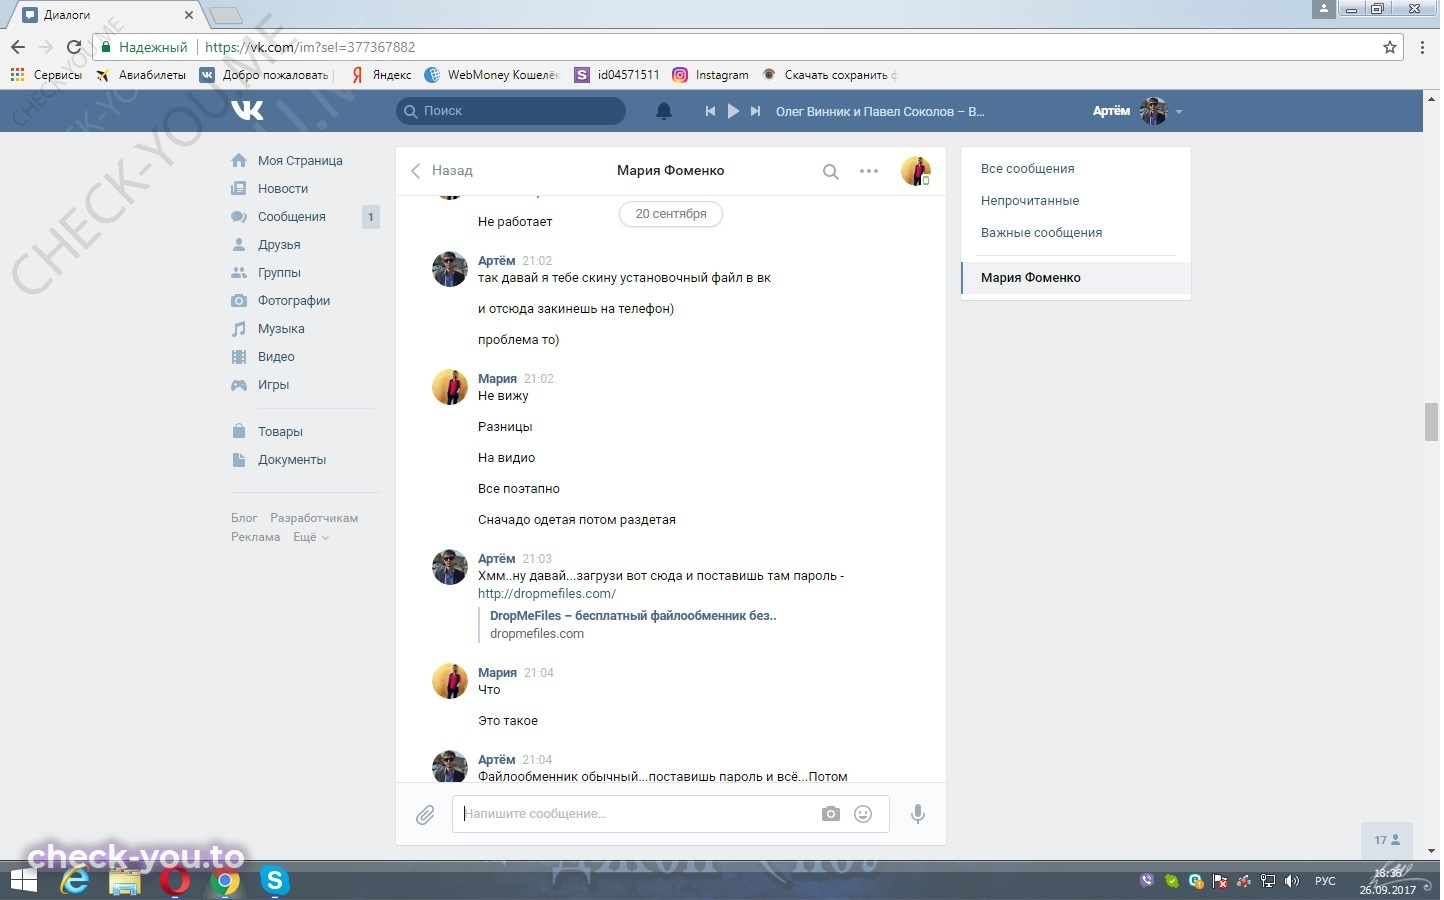This screenshot has height=900, width=1444.
Task: Open Игры in sidebar
Action: click(273, 385)
